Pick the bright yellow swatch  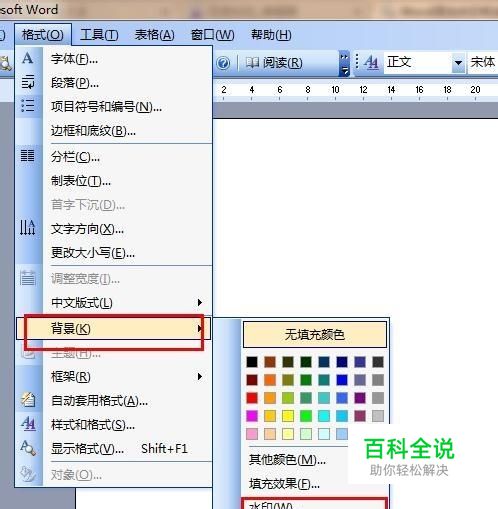tap(288, 416)
